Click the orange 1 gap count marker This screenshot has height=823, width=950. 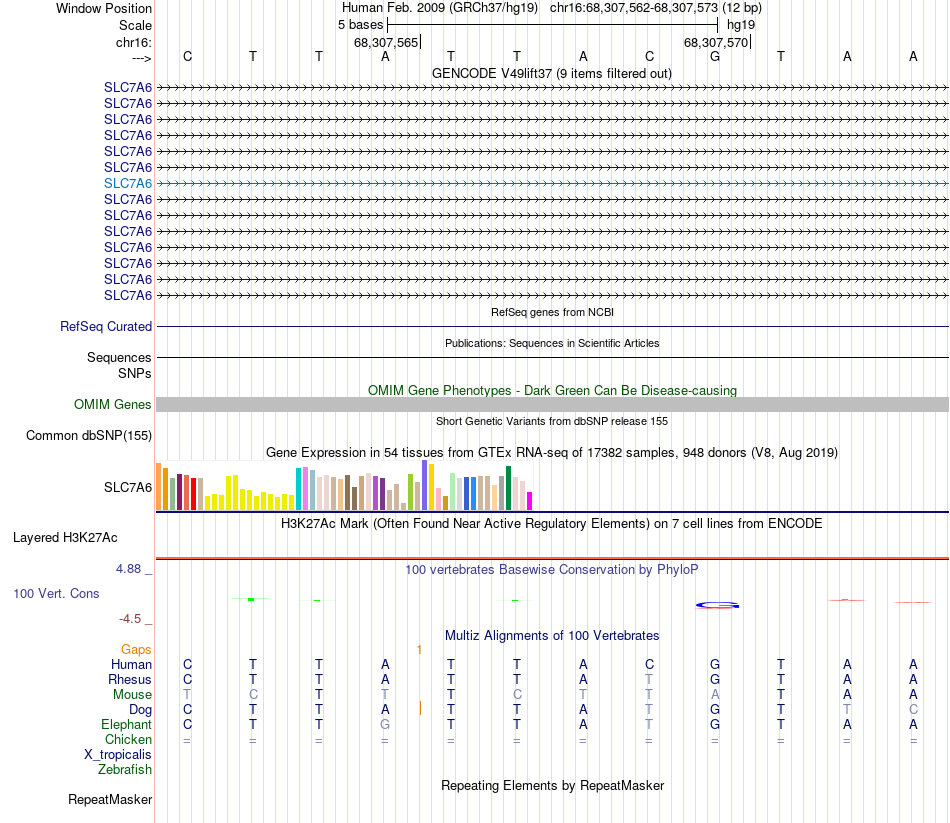pyautogui.click(x=419, y=650)
